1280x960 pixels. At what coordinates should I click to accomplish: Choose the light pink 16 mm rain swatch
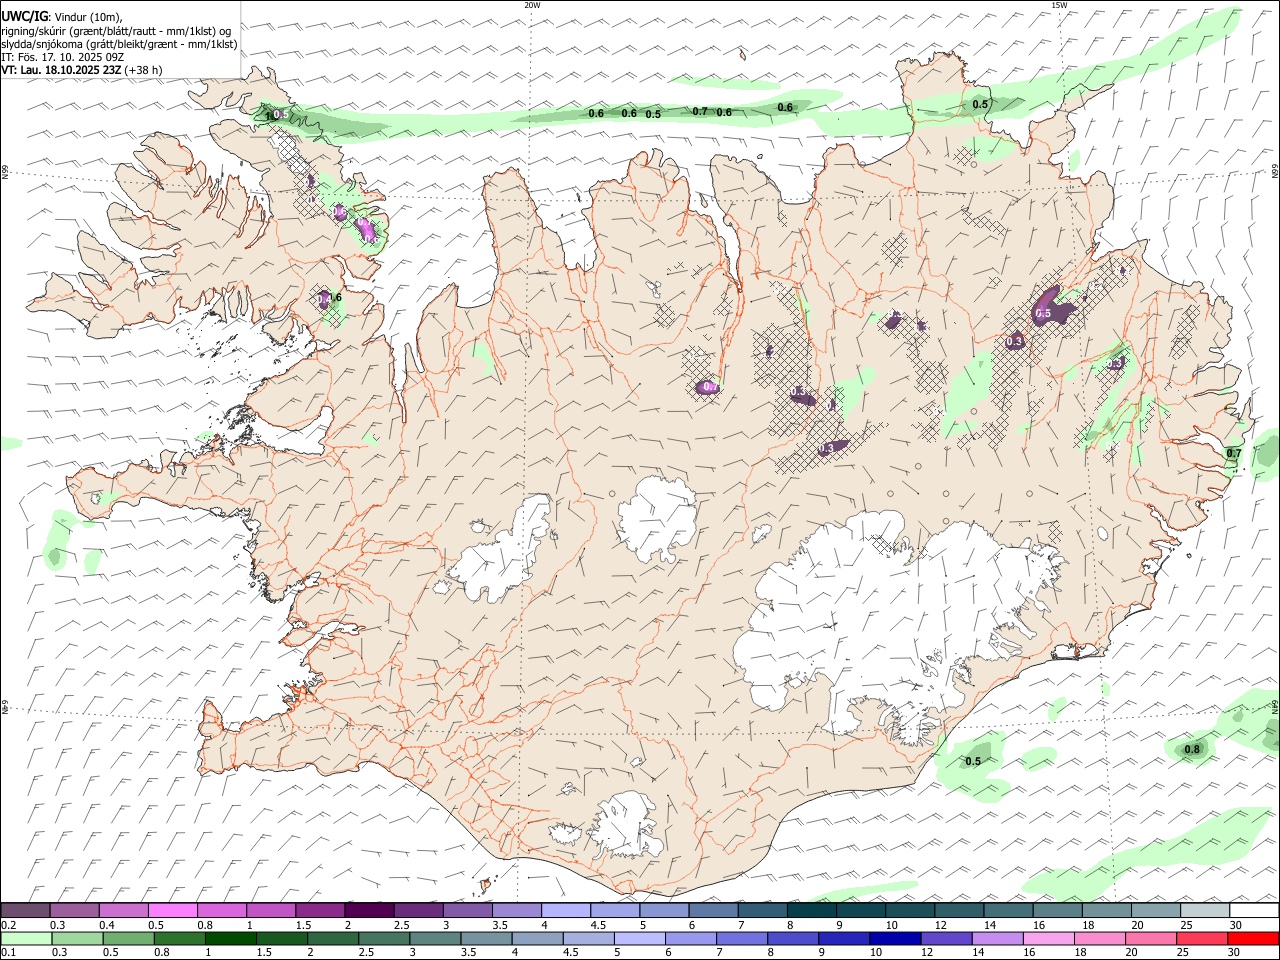[x=1048, y=938]
